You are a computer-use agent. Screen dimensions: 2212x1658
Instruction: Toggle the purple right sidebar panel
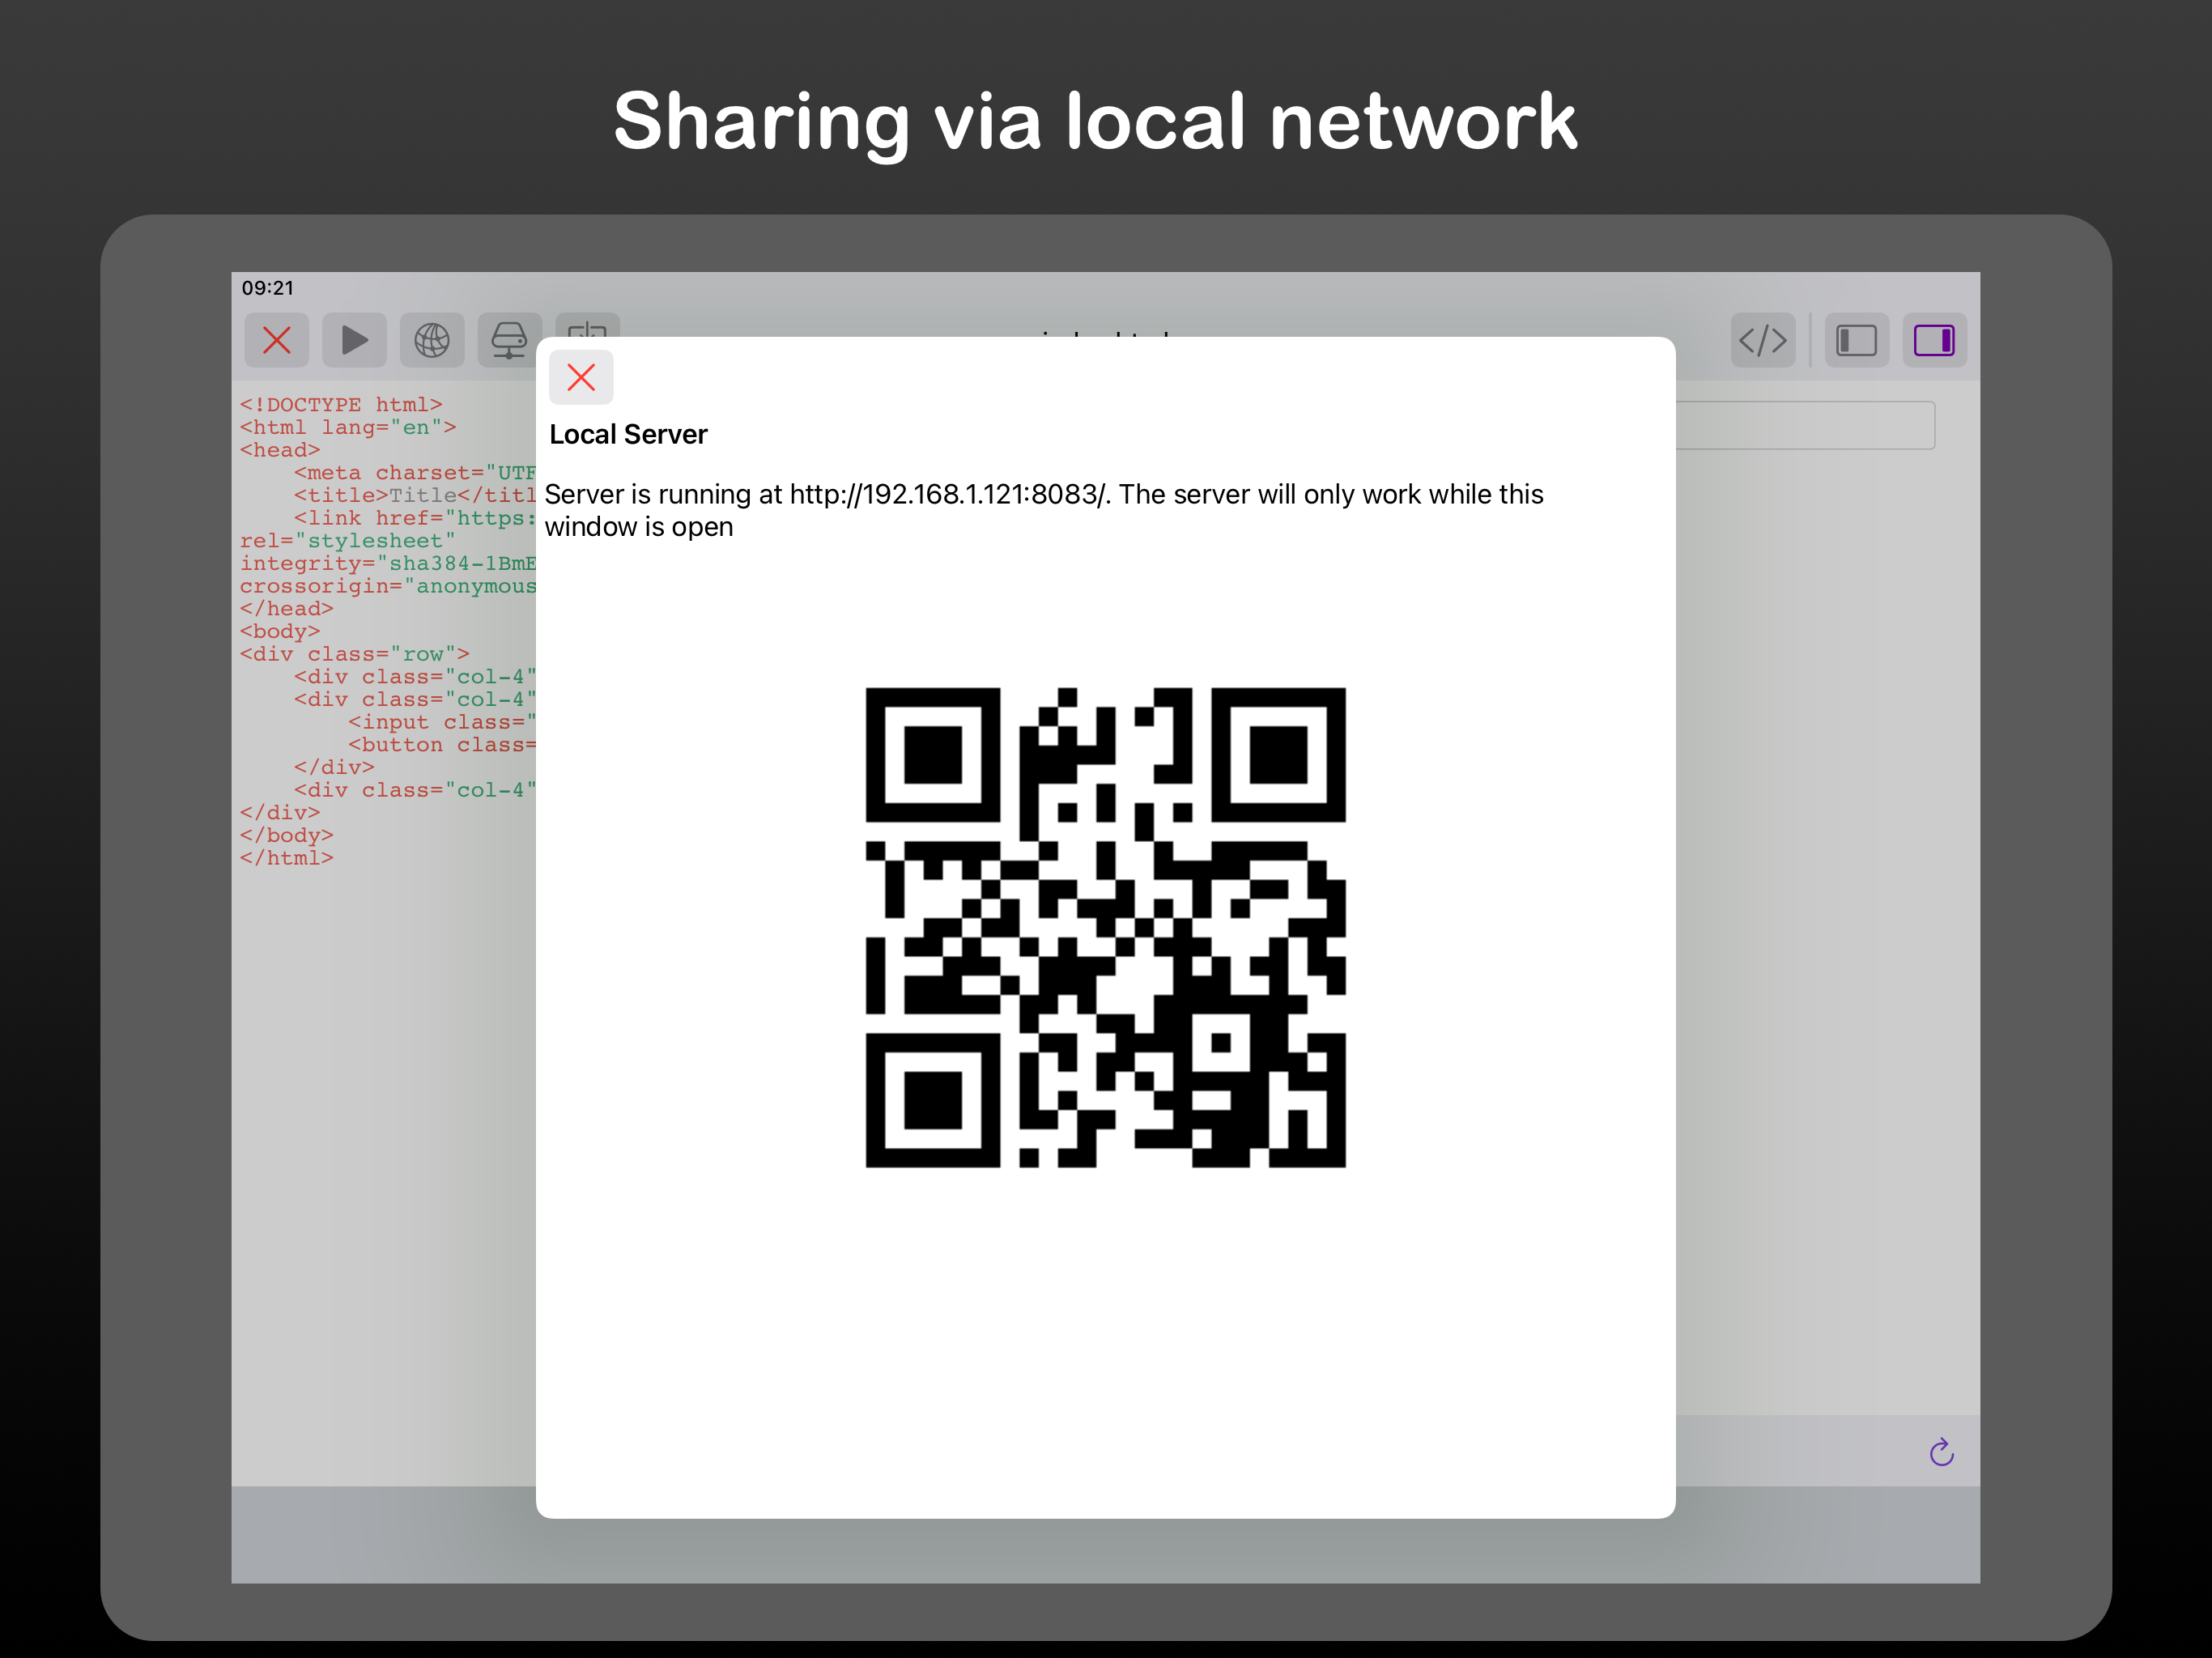pyautogui.click(x=1934, y=340)
